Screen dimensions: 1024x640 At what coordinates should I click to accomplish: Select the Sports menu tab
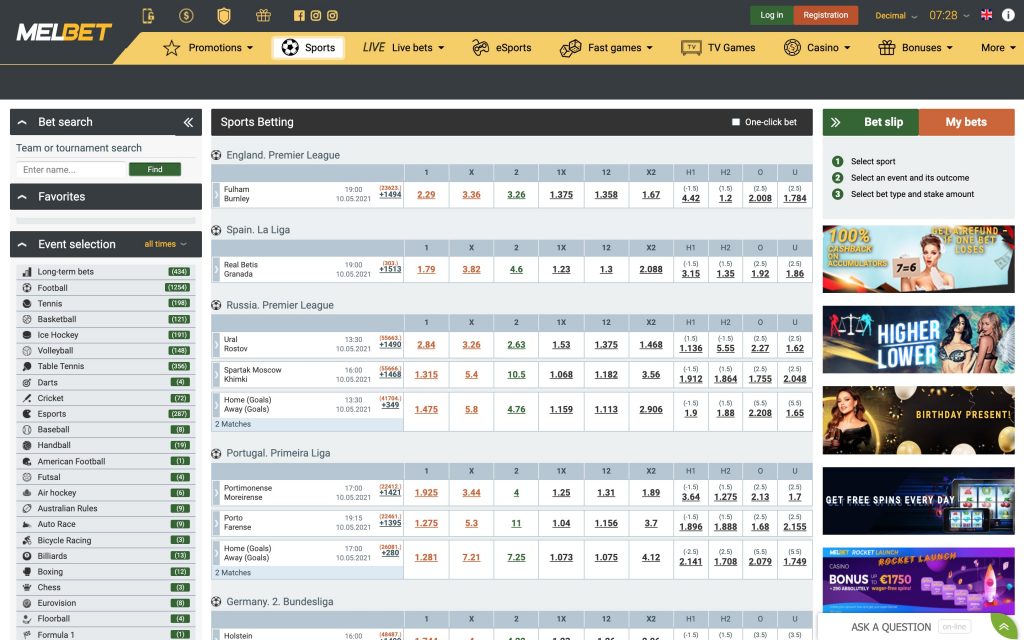click(x=308, y=48)
